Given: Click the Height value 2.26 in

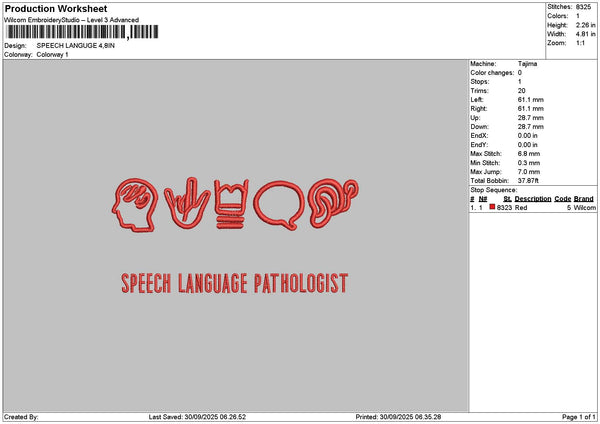Looking at the screenshot, I should (x=585, y=25).
